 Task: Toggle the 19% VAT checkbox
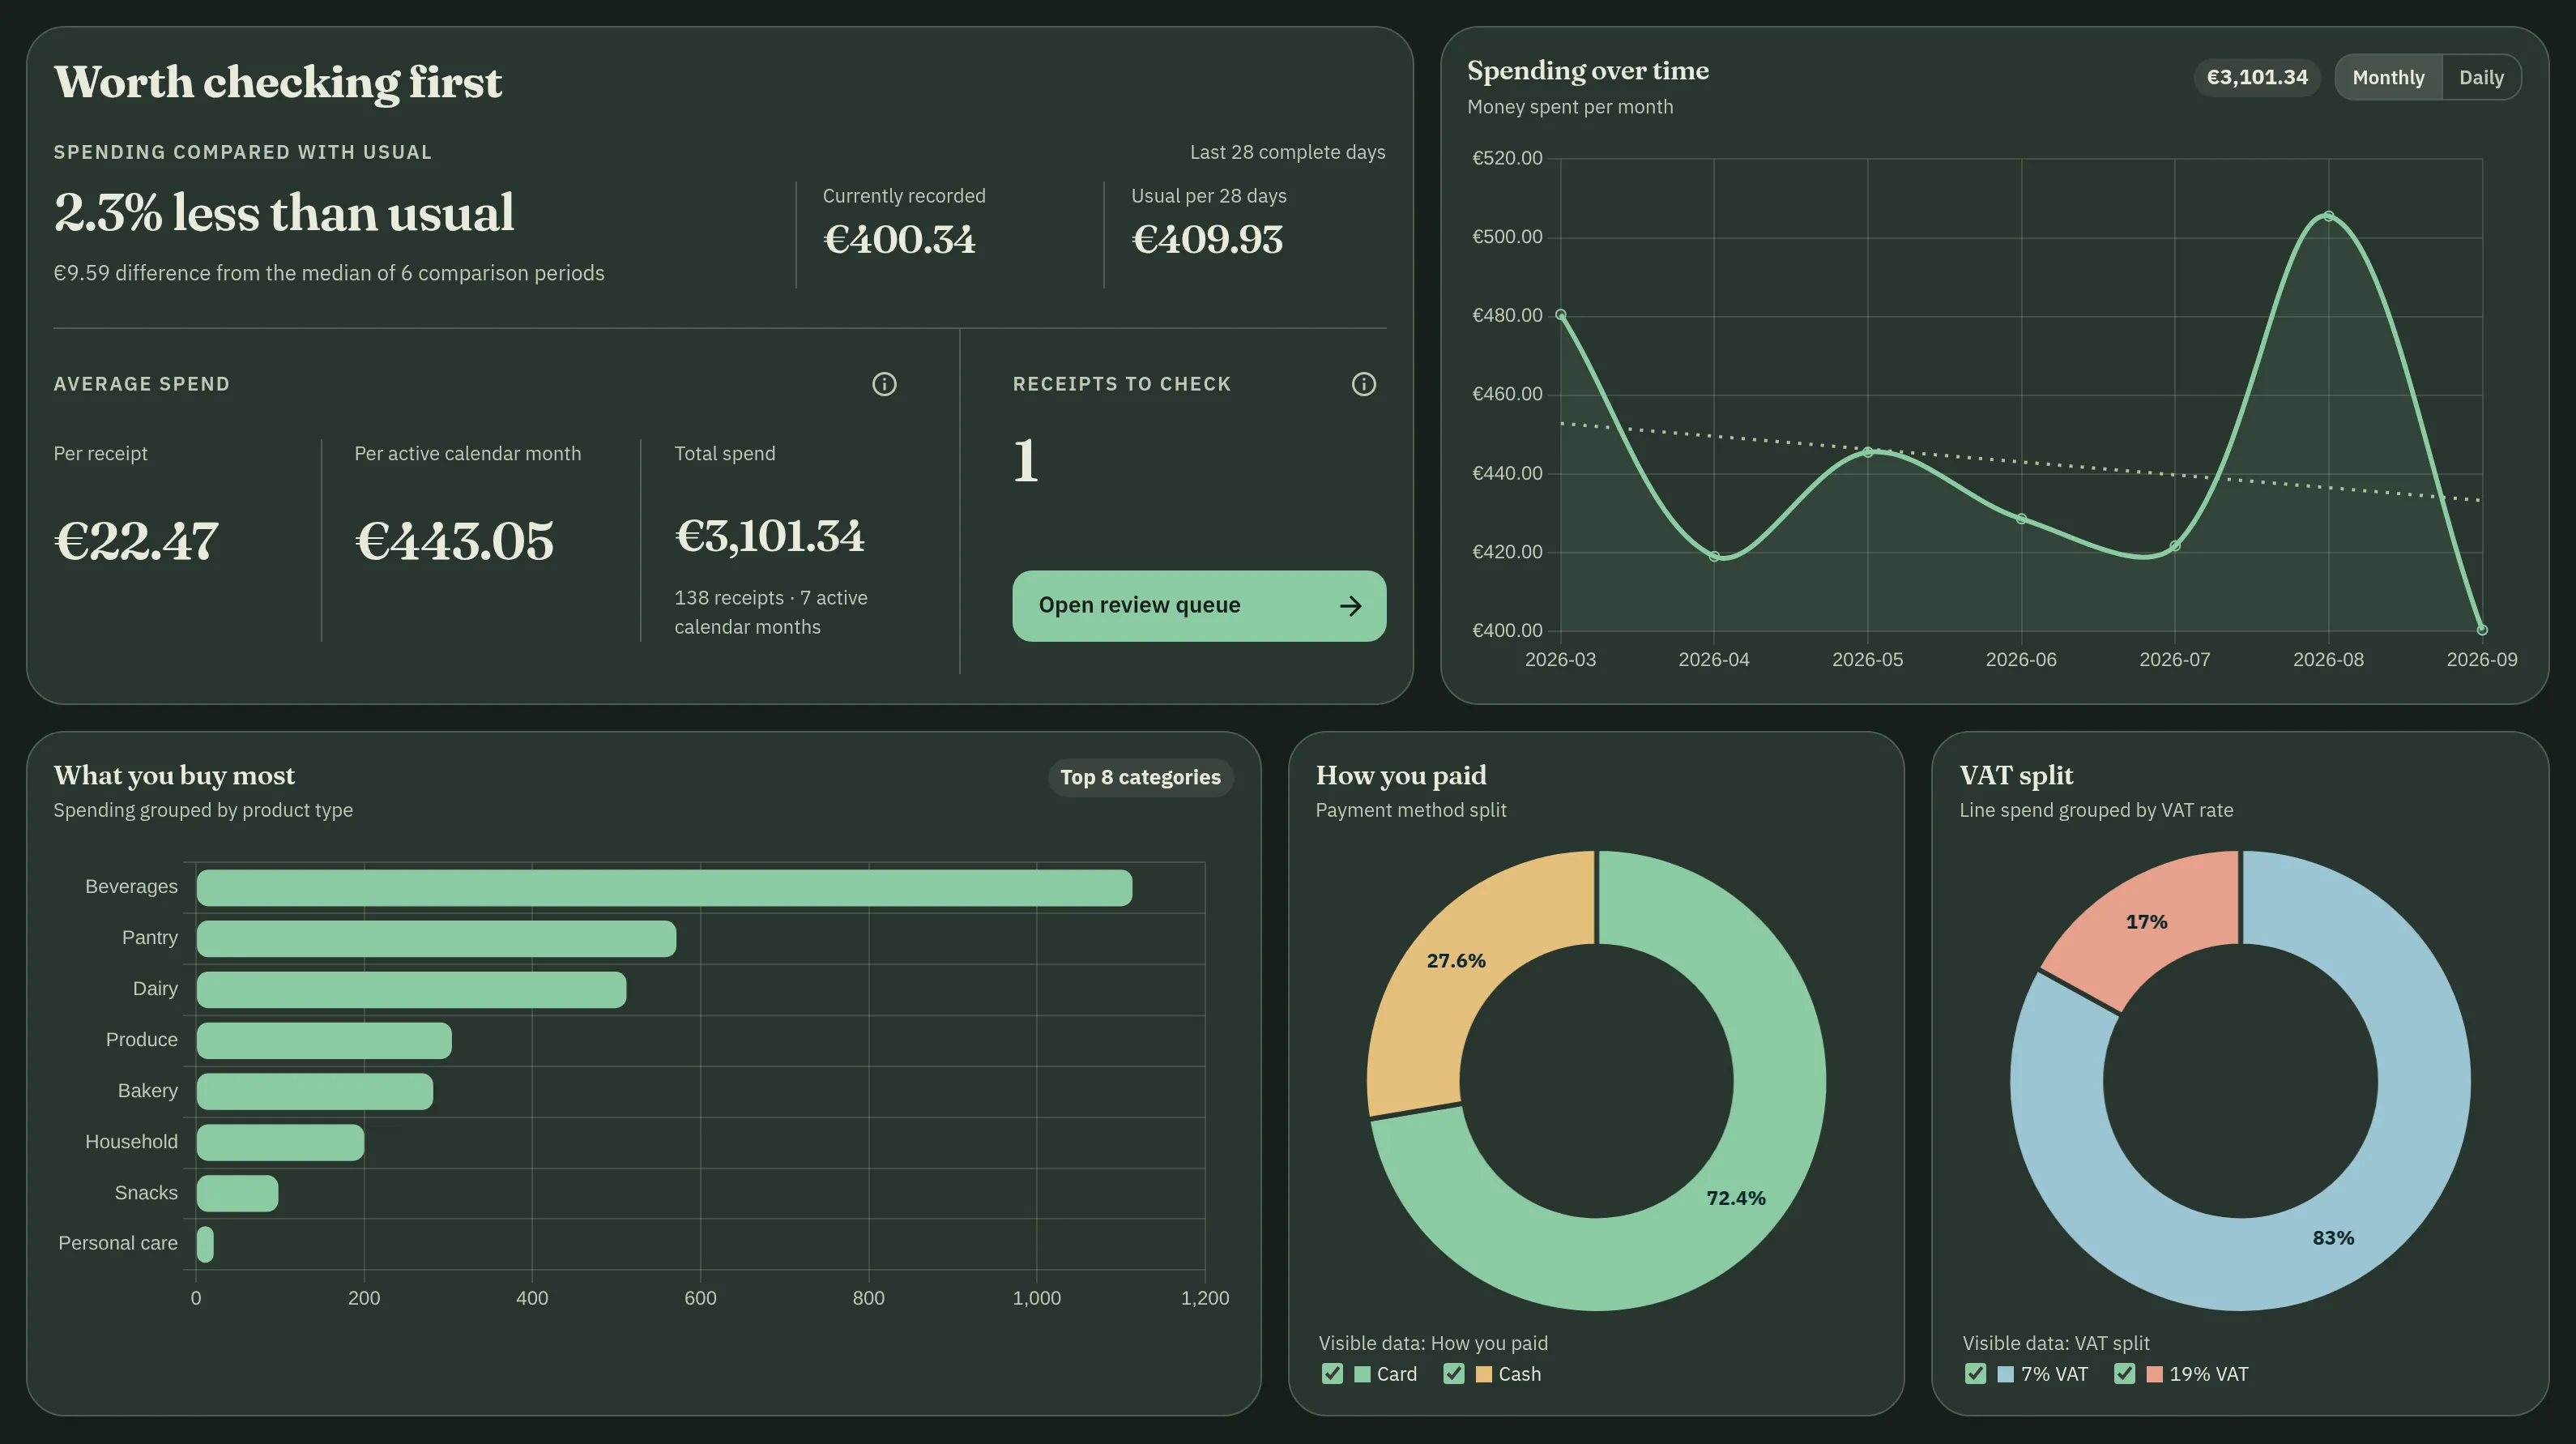2125,1373
